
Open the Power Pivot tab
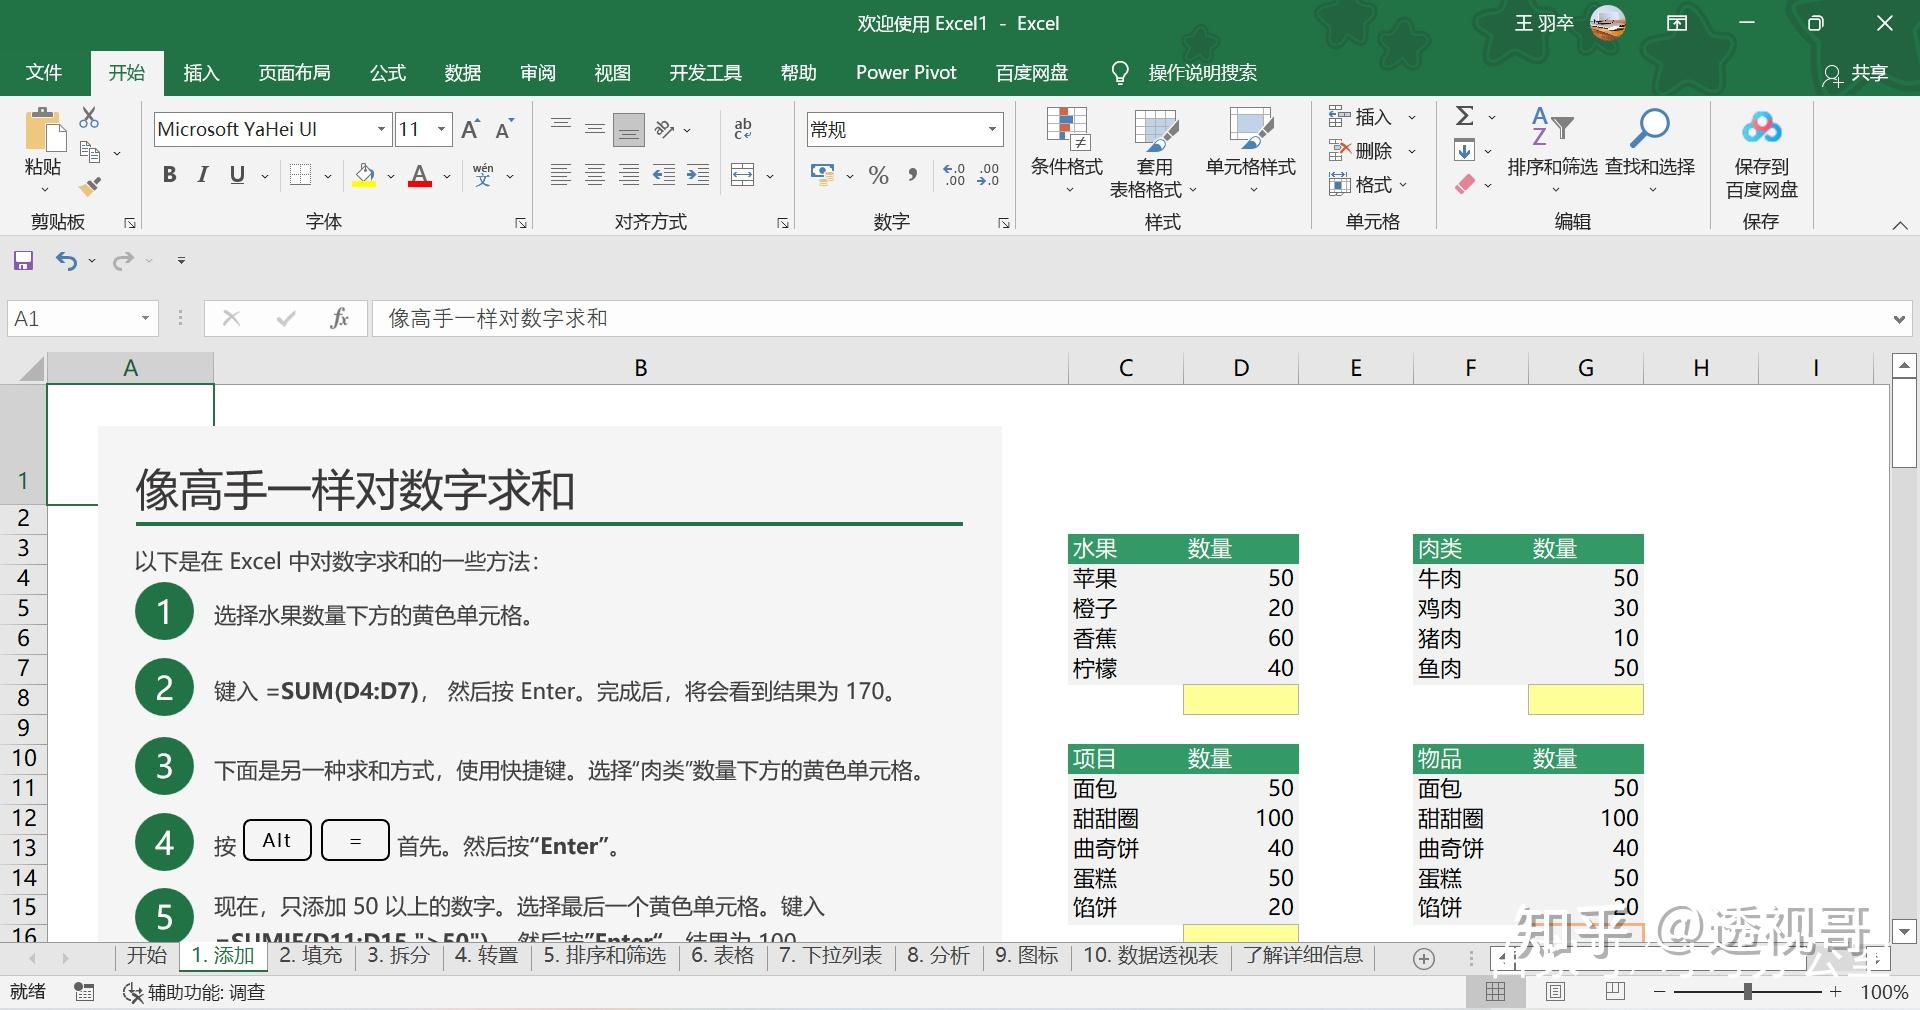(906, 73)
